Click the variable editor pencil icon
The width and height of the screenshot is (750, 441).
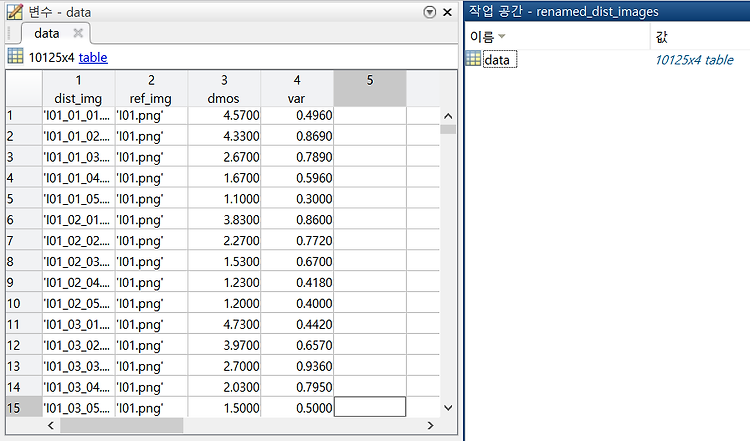pos(14,11)
